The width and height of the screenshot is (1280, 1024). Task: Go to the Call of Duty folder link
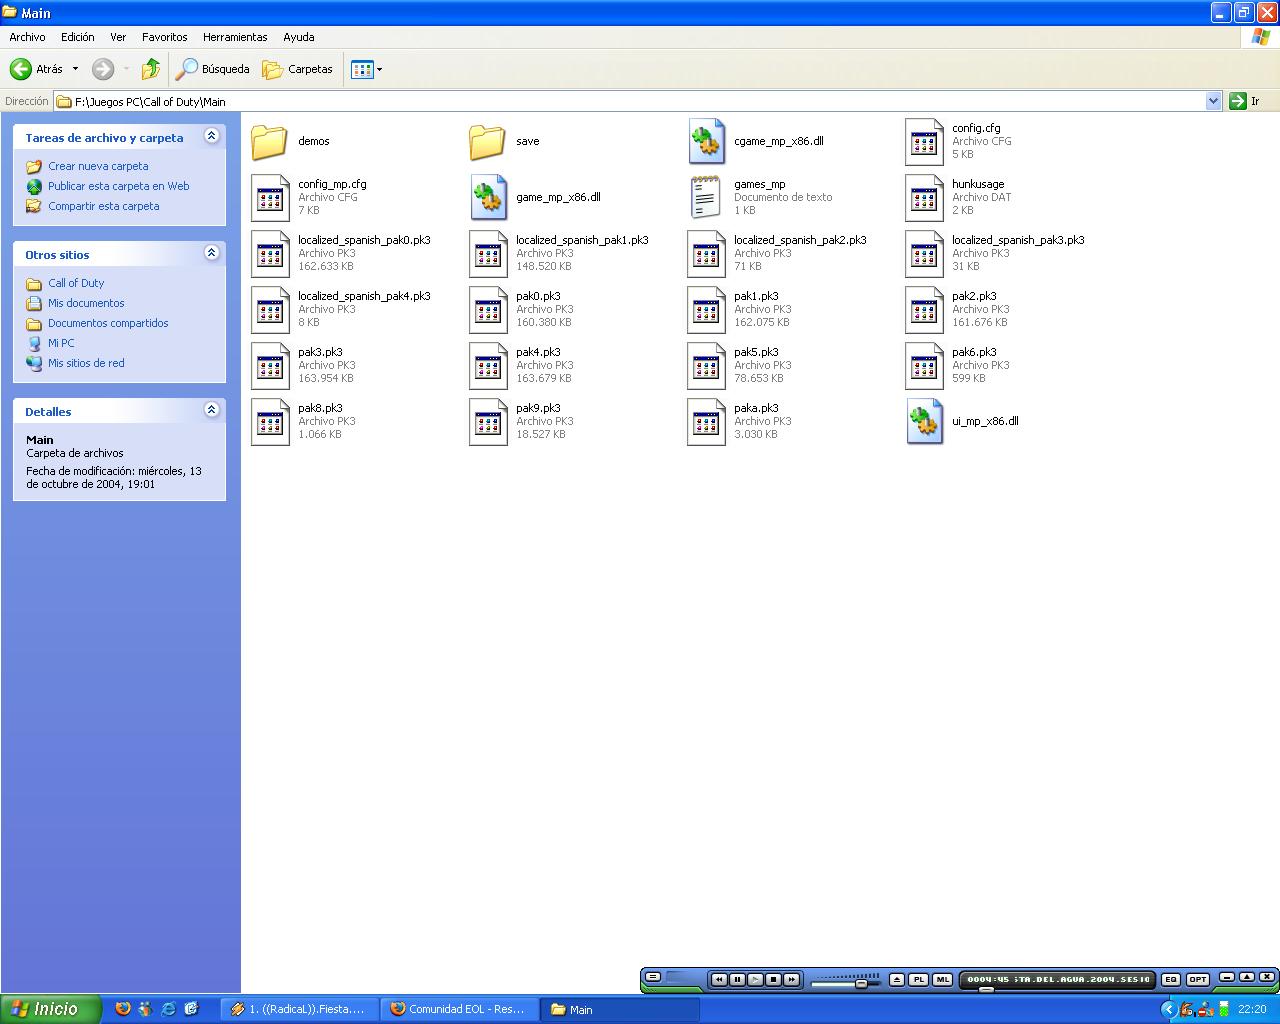click(76, 283)
